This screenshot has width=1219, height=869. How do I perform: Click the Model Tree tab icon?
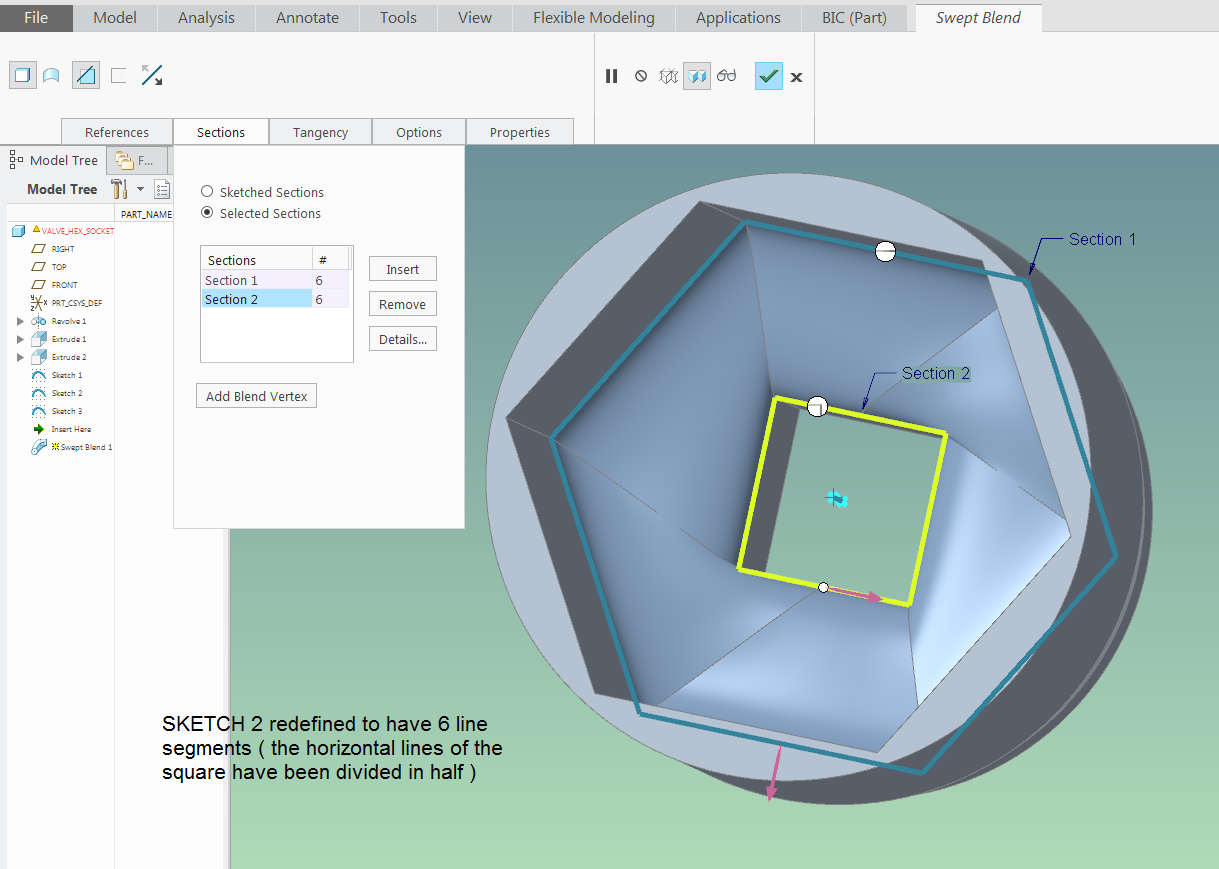(16, 160)
